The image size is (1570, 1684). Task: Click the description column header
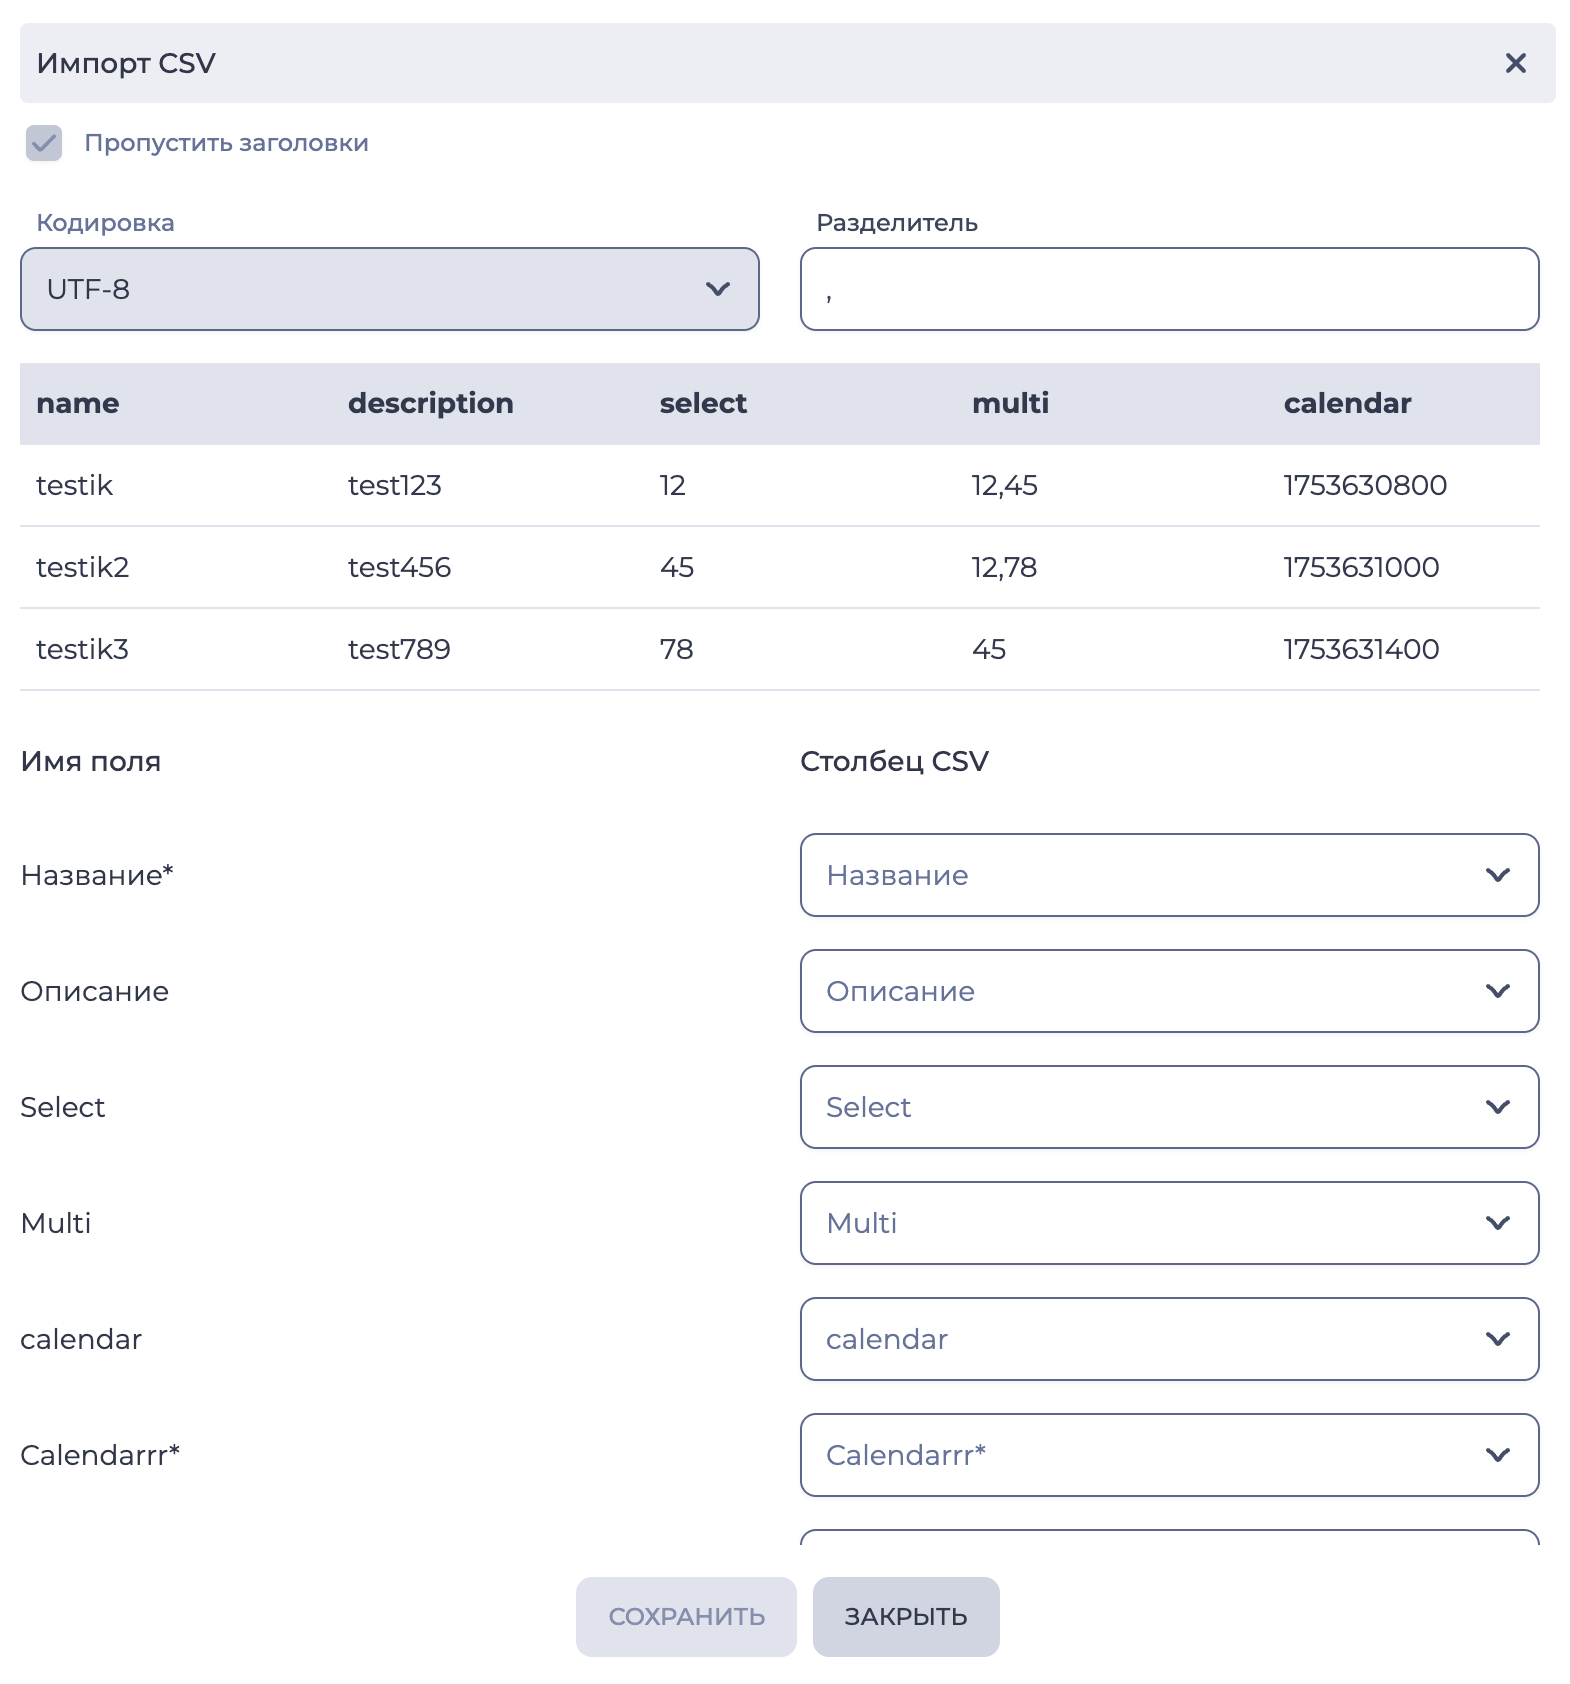click(x=431, y=403)
